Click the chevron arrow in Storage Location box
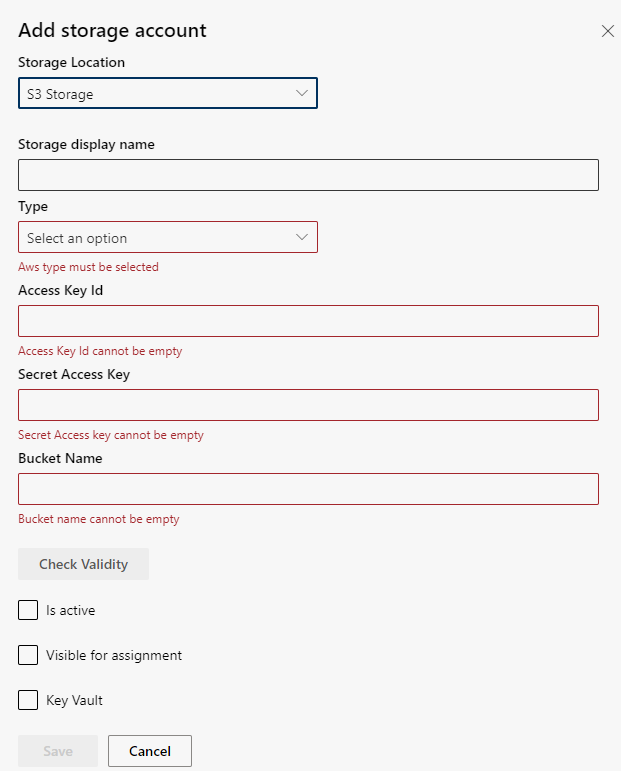The height and width of the screenshot is (771, 621). [x=302, y=93]
